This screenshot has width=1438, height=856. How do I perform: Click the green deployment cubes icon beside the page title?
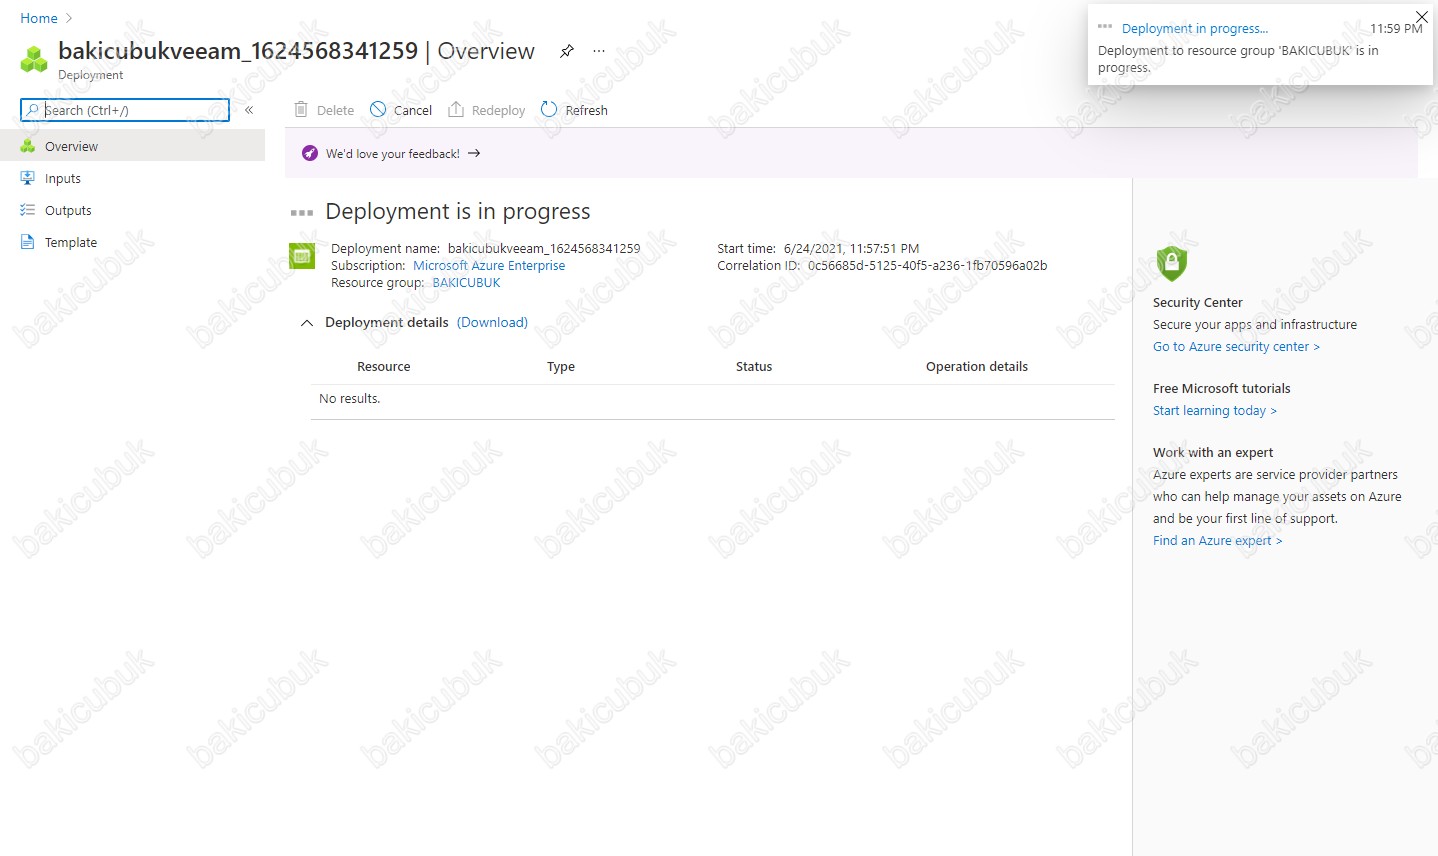click(x=34, y=59)
